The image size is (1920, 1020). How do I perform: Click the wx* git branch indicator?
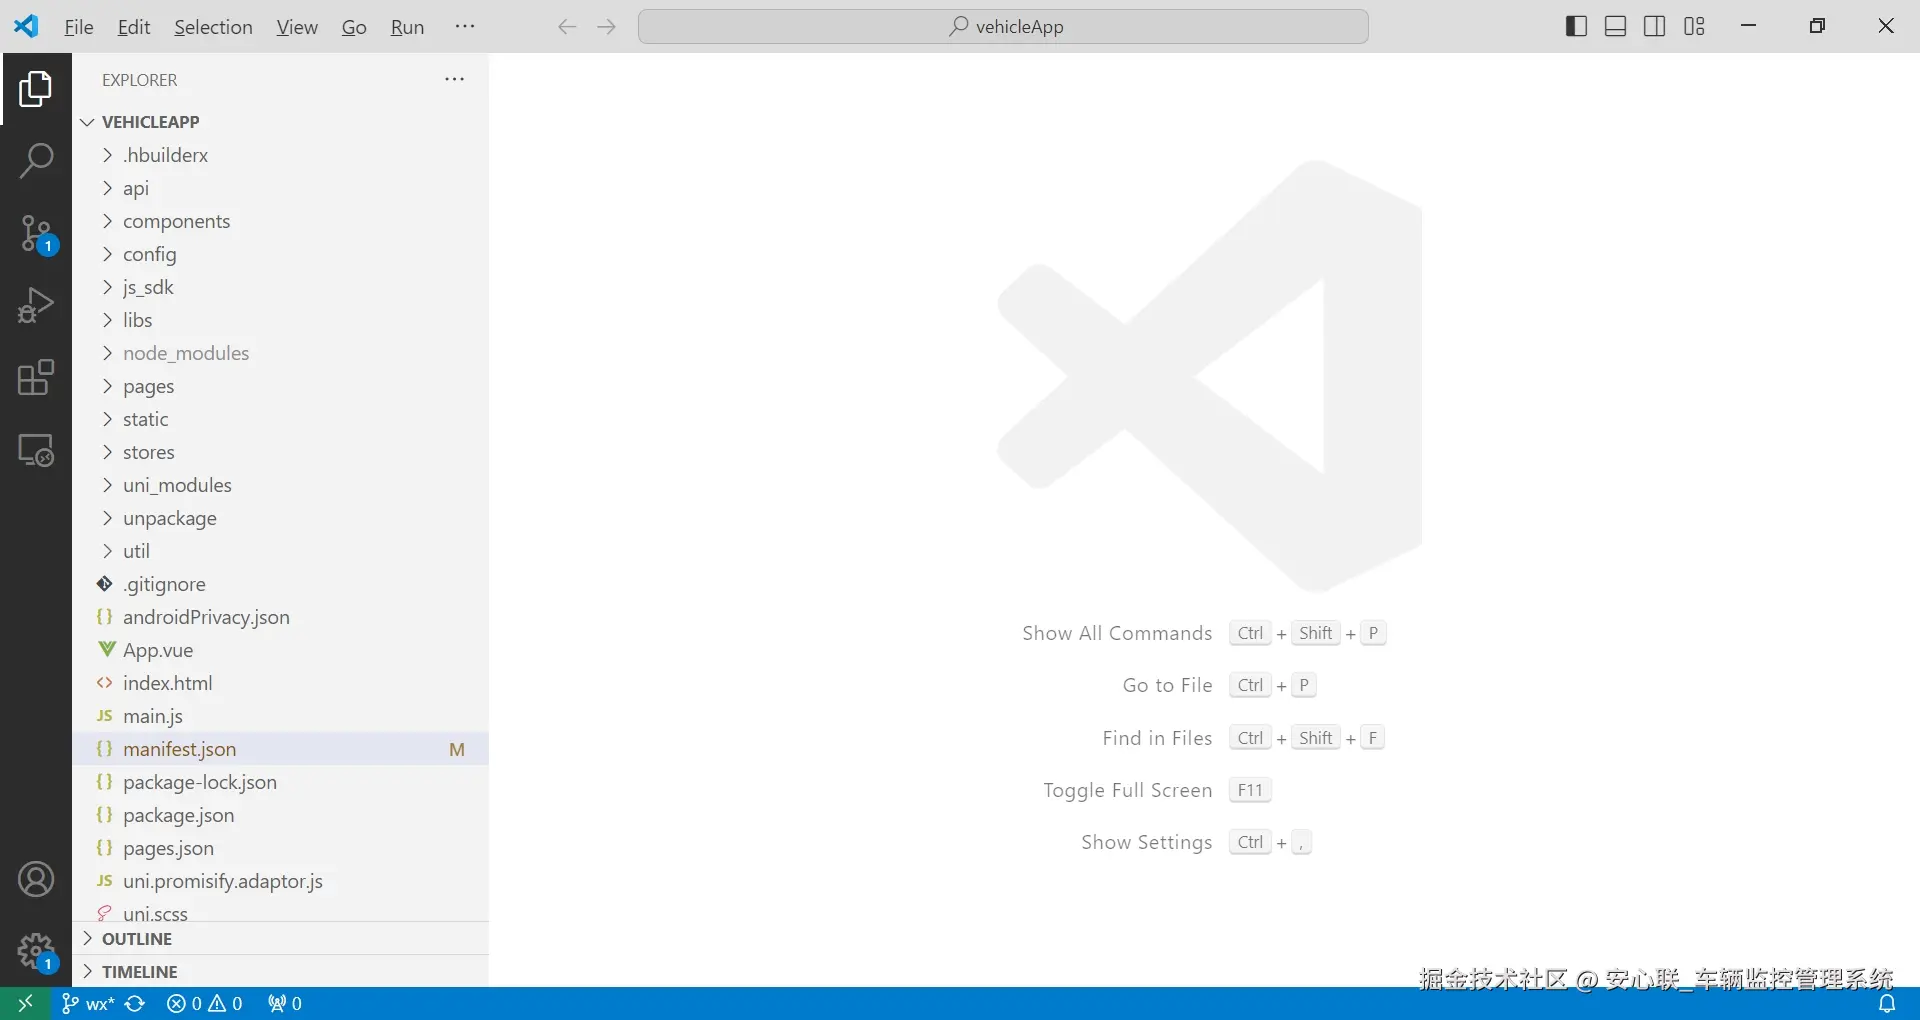88,1003
